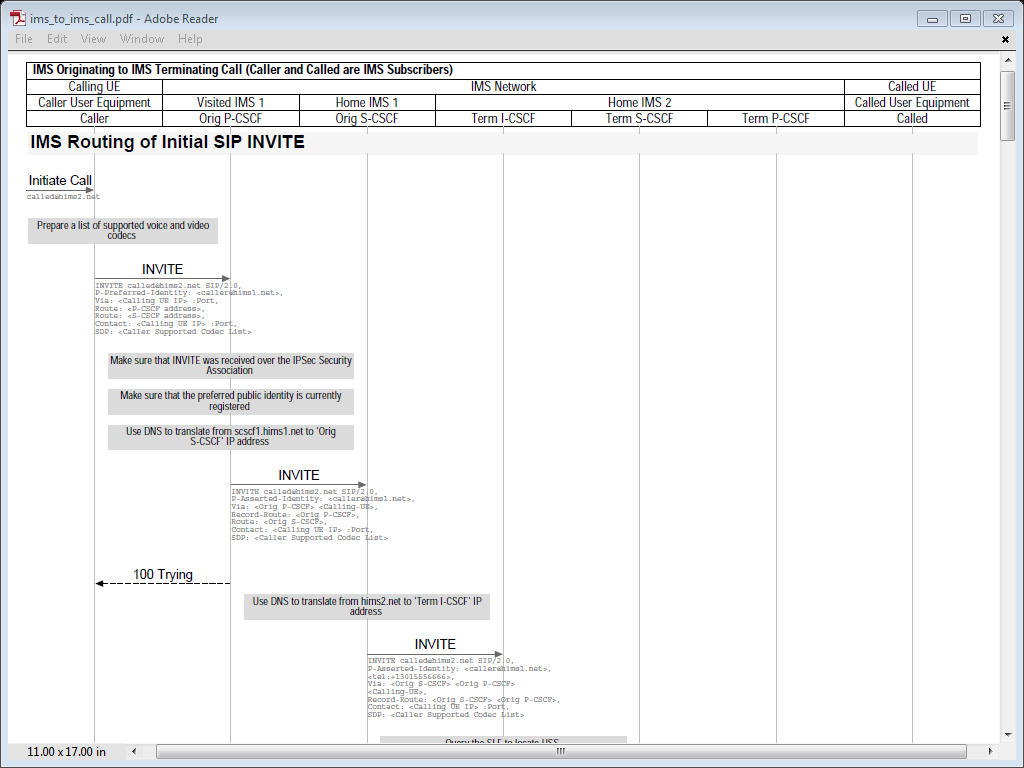
Task: Click the document title 'IMS Originating to IMS Terminating Call'
Action: pos(242,70)
